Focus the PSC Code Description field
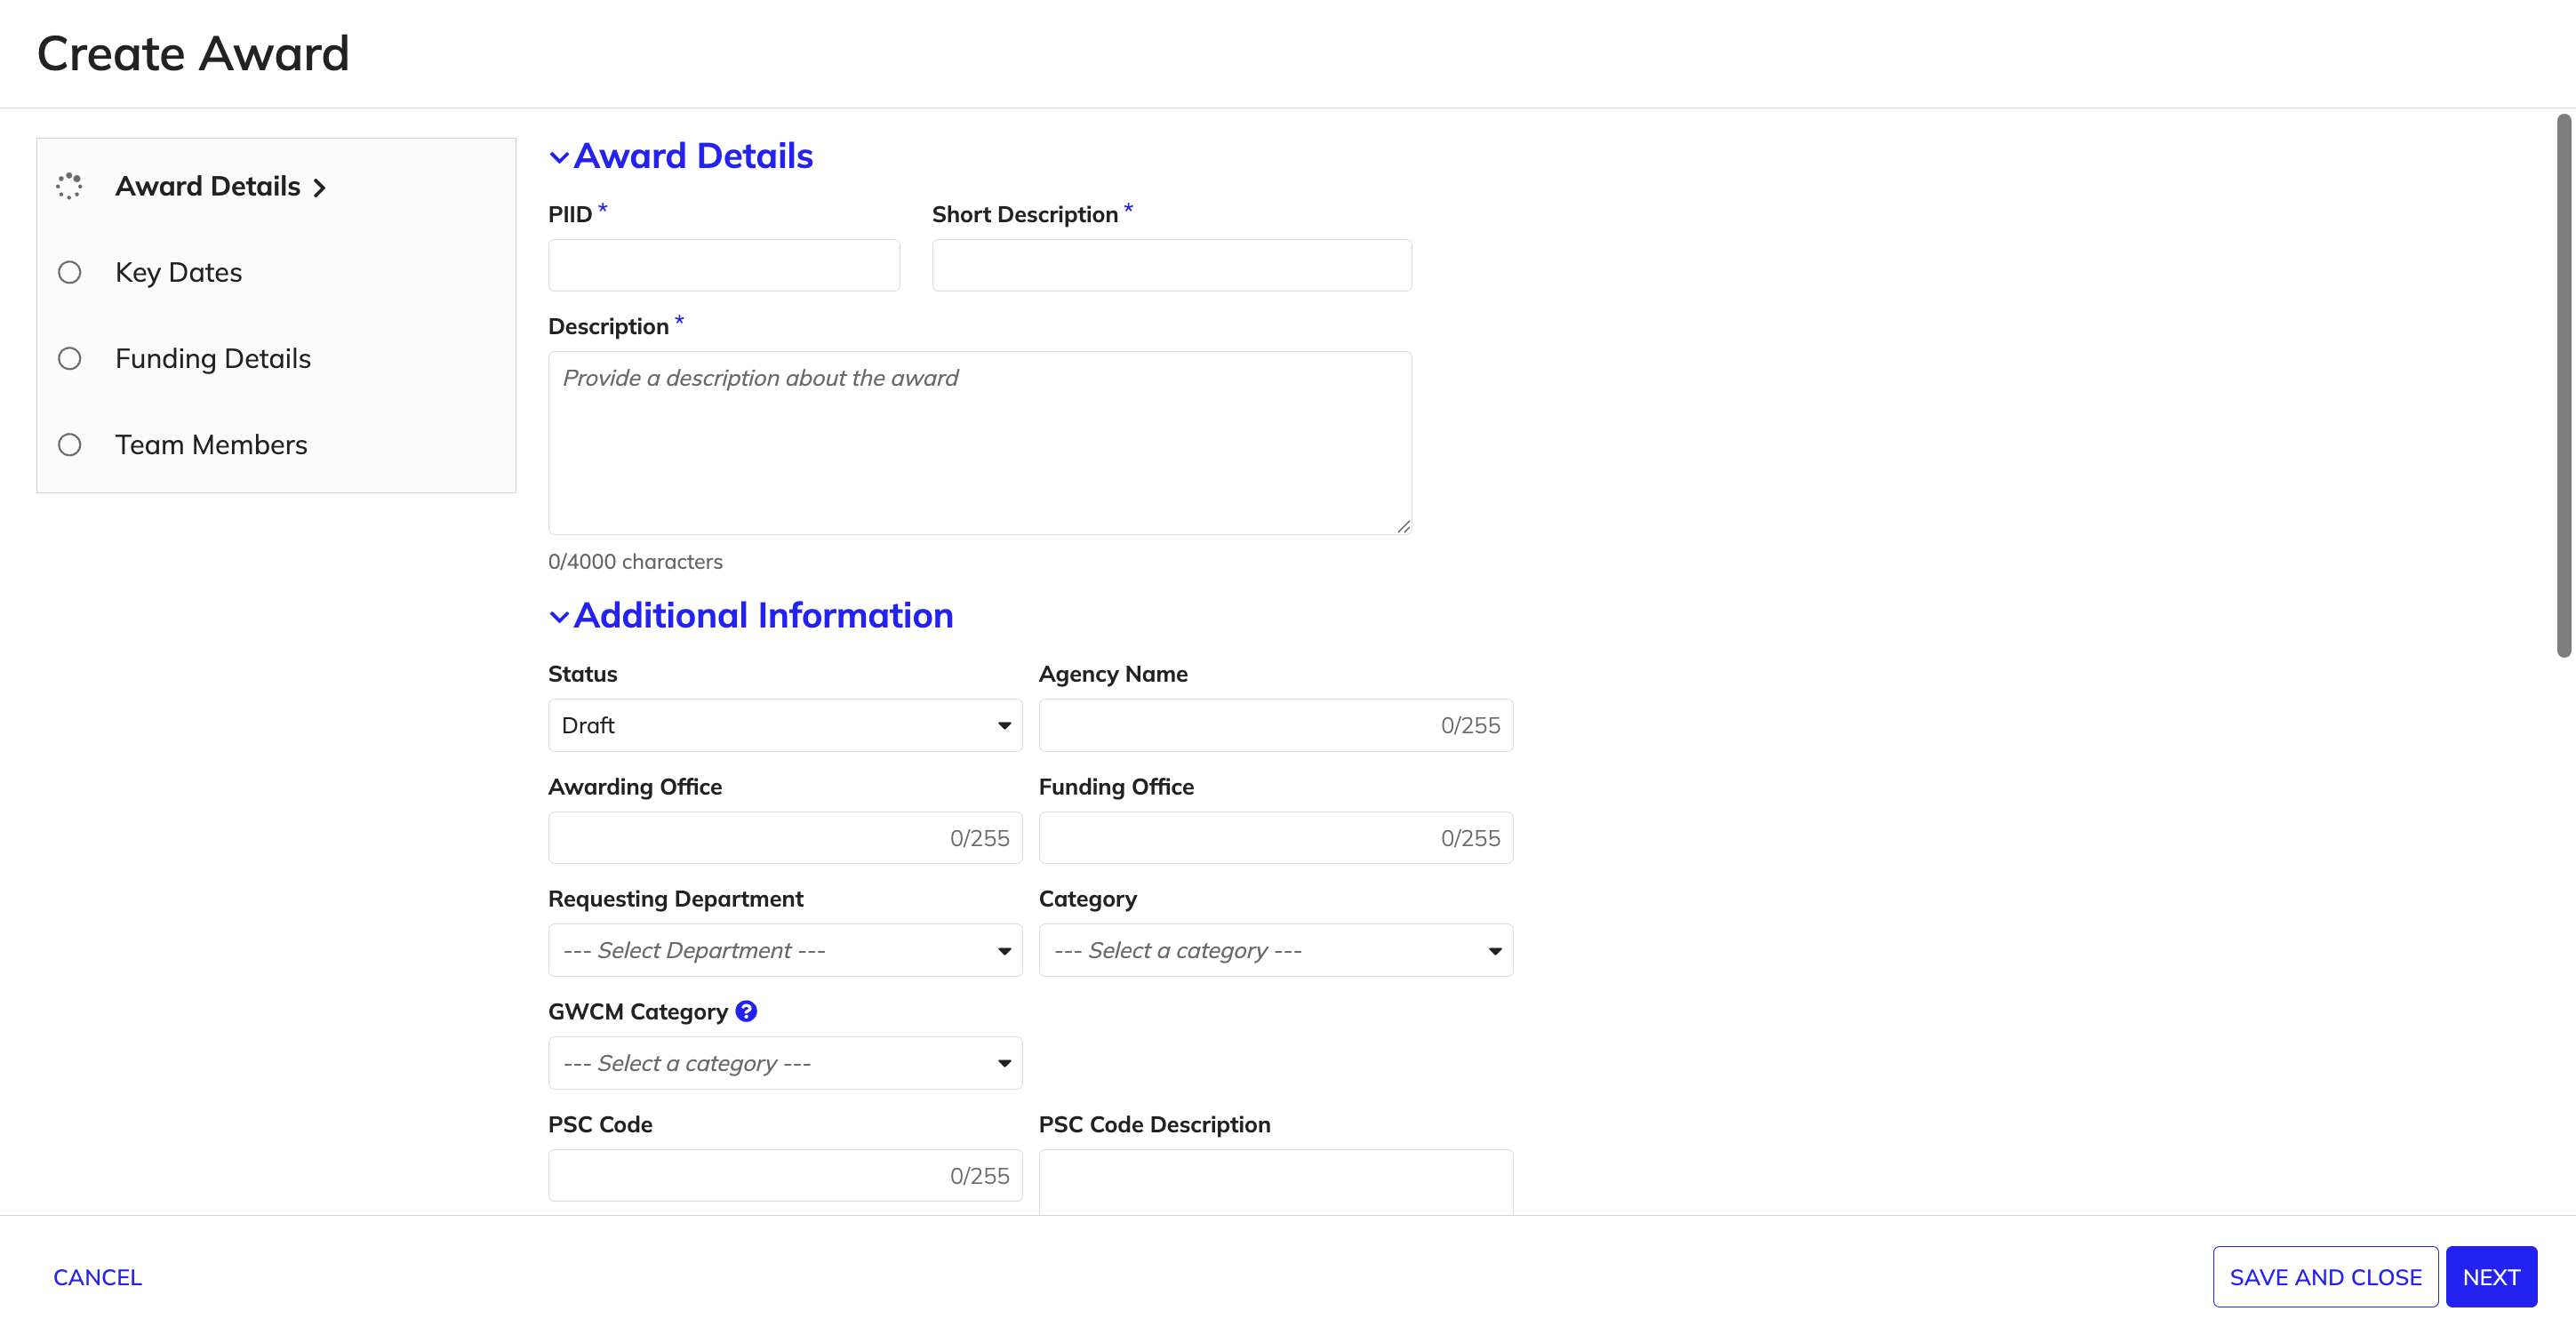Image resolution: width=2576 pixels, height=1335 pixels. (1275, 1182)
